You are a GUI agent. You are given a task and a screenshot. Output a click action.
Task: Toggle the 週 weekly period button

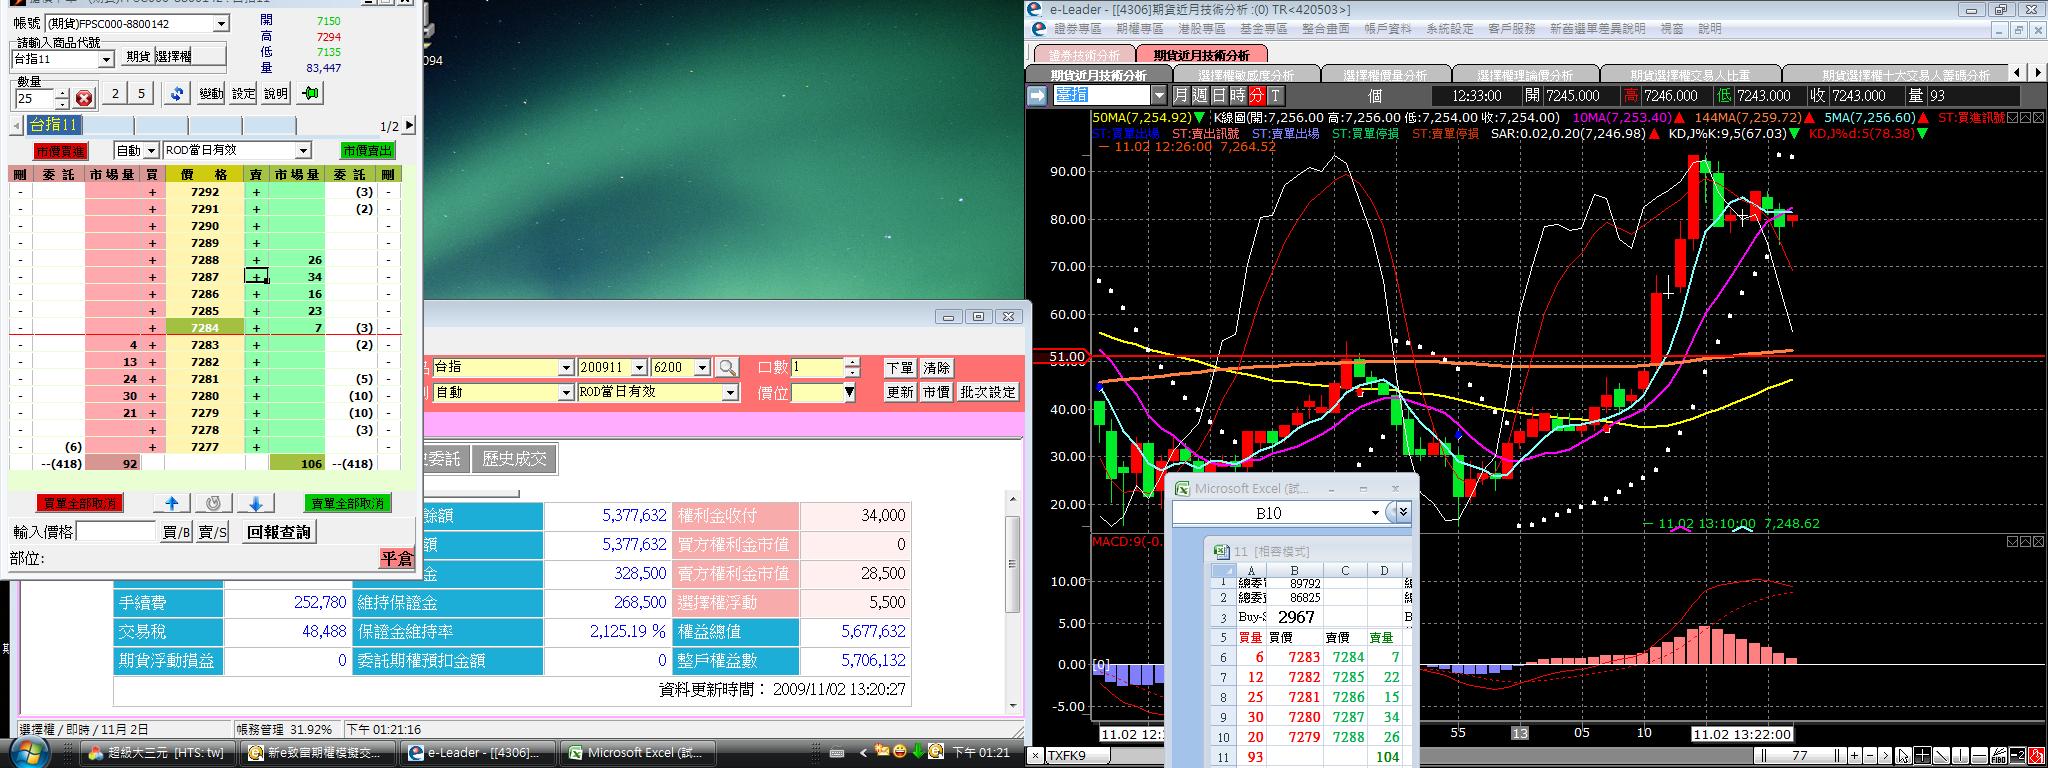click(1199, 96)
